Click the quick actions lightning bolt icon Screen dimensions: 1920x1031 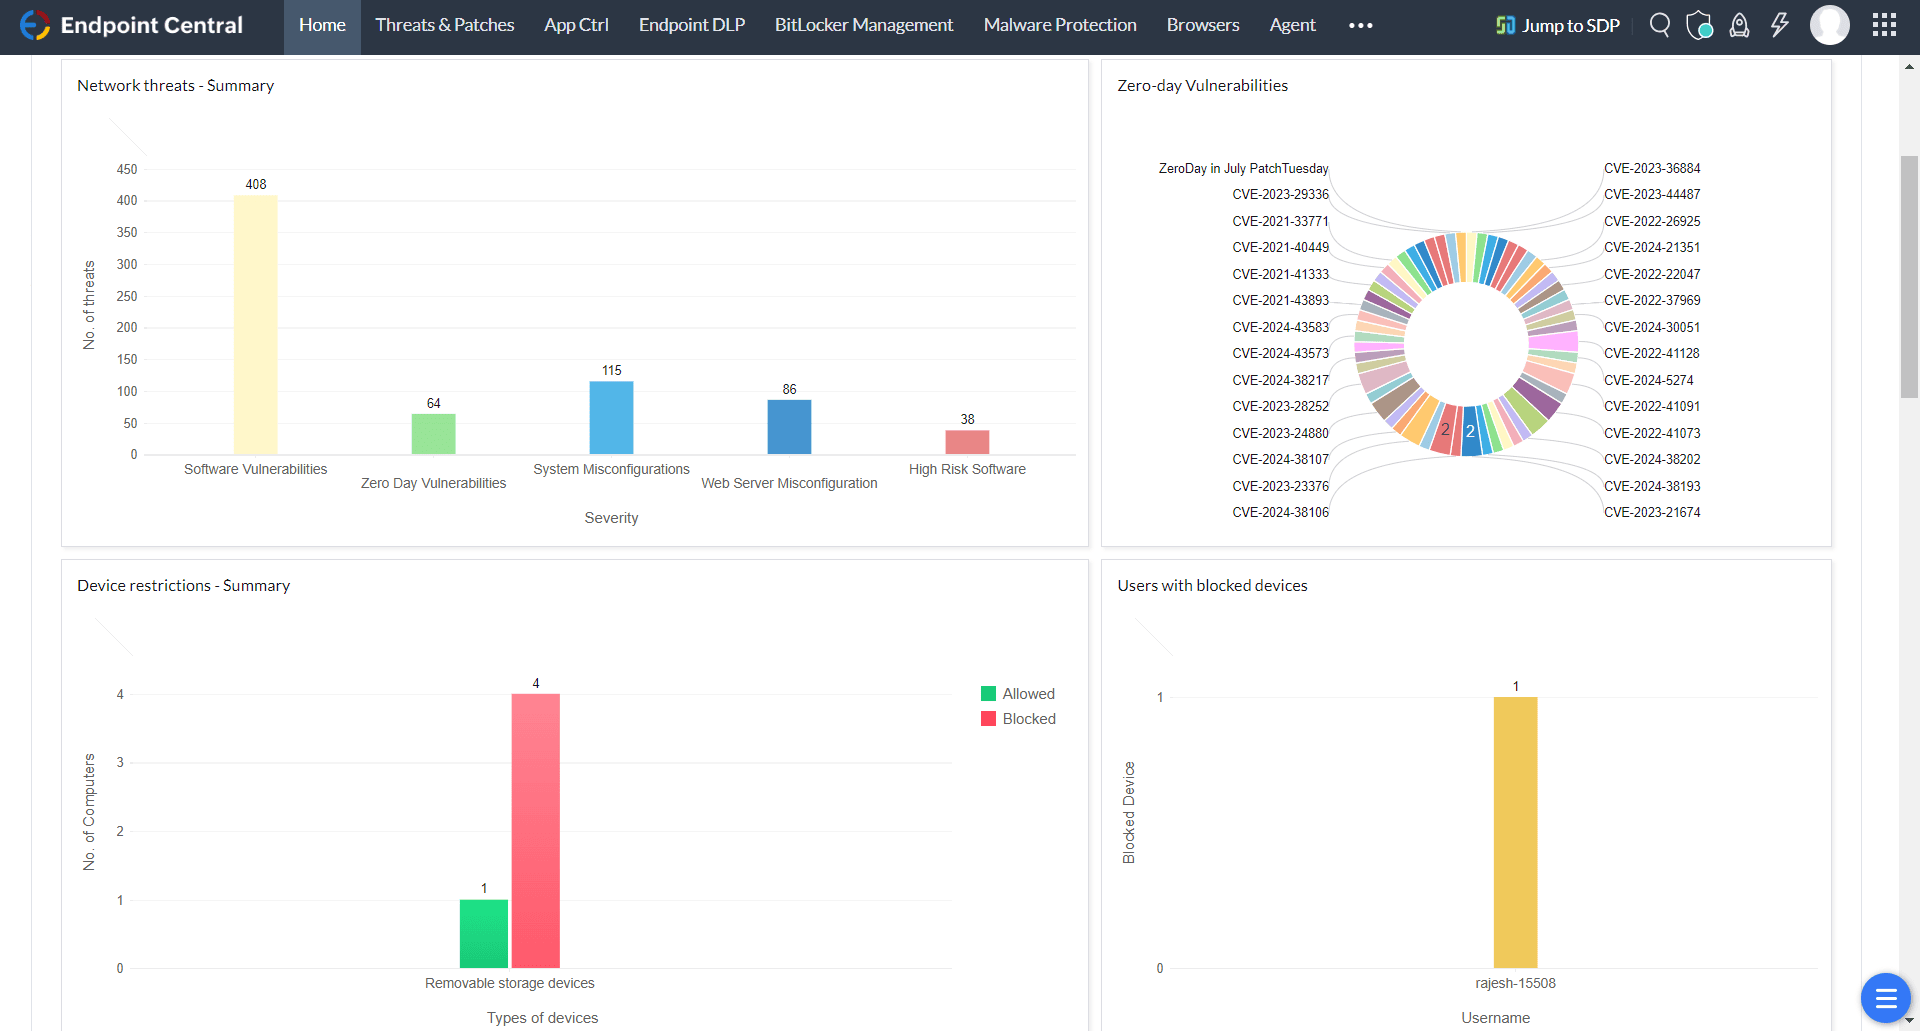(1779, 25)
